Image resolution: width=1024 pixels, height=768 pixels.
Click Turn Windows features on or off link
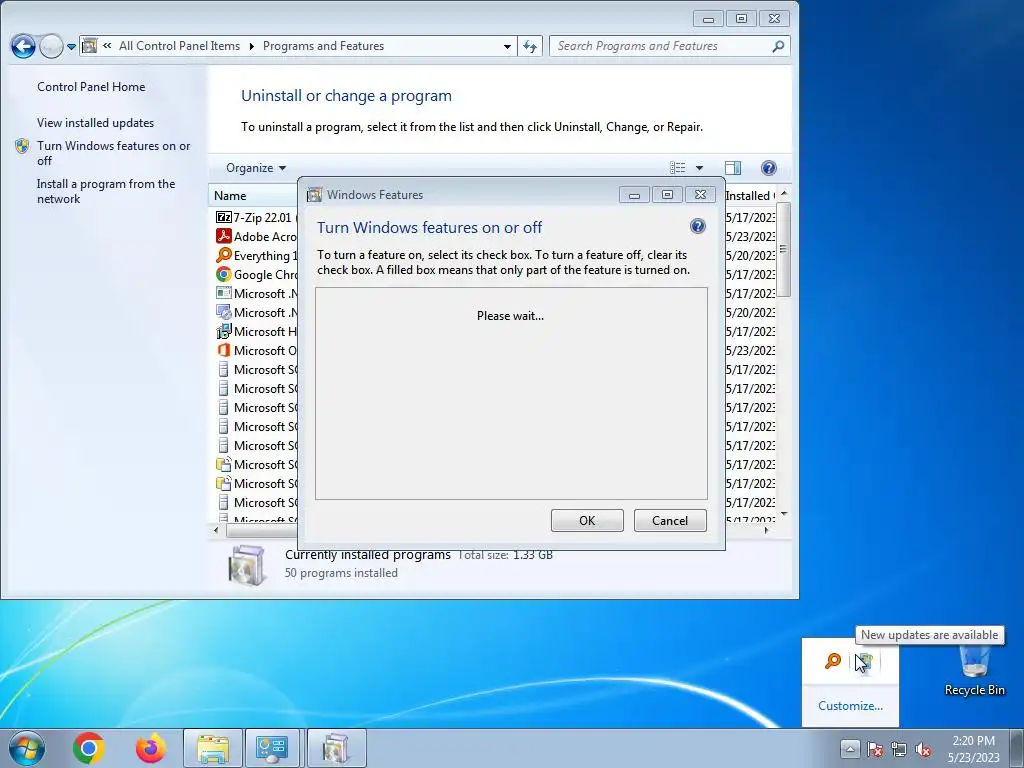point(114,153)
